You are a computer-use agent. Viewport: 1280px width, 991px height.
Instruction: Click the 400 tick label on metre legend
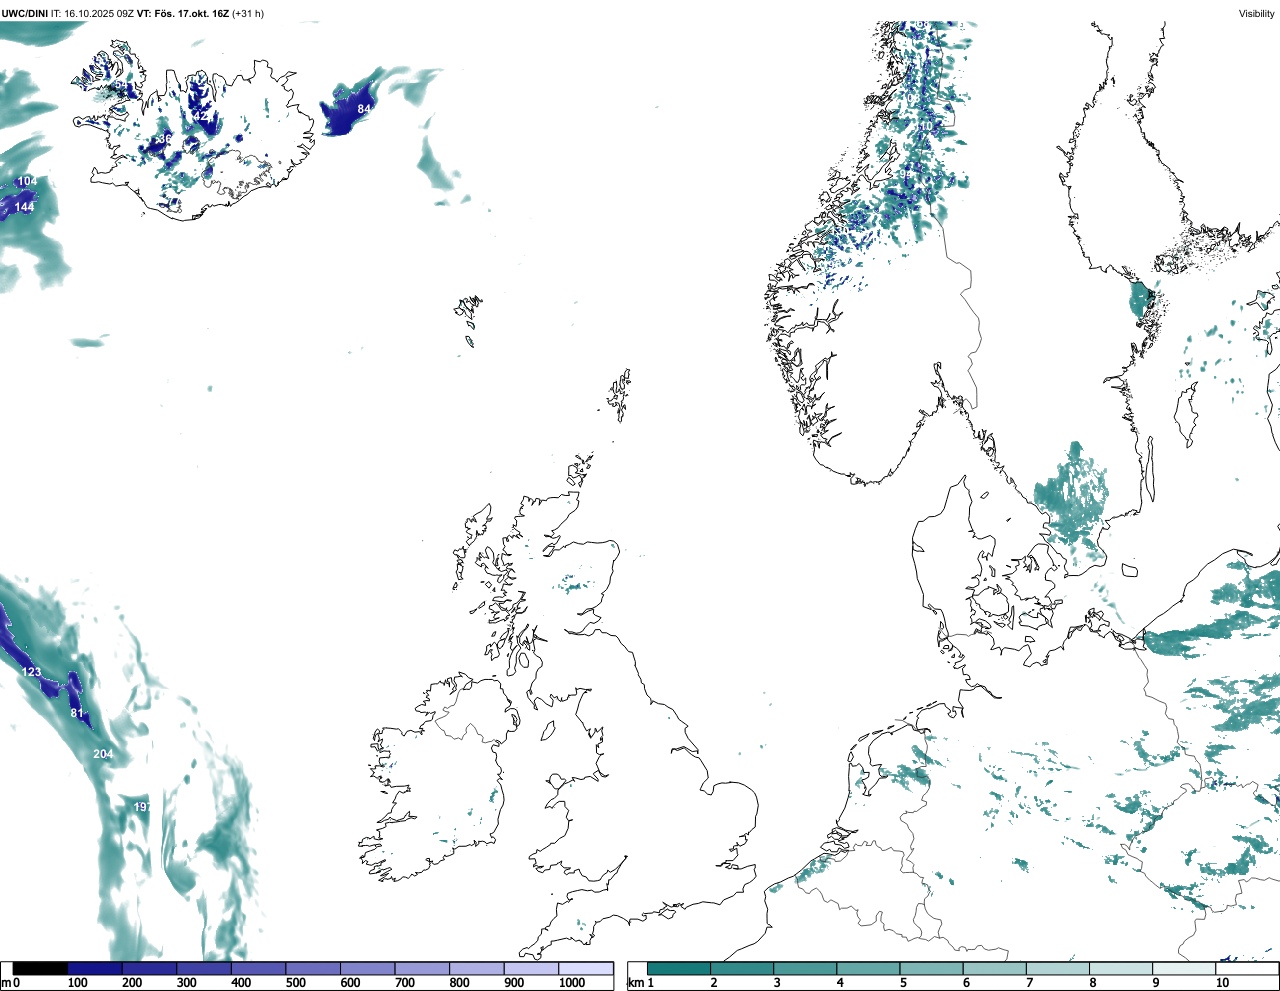(241, 983)
